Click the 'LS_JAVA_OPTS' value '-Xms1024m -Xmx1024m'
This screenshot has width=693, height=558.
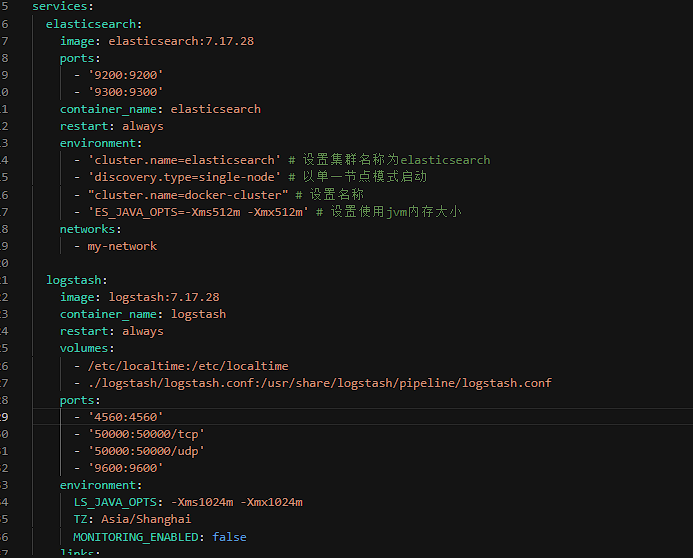[237, 502]
